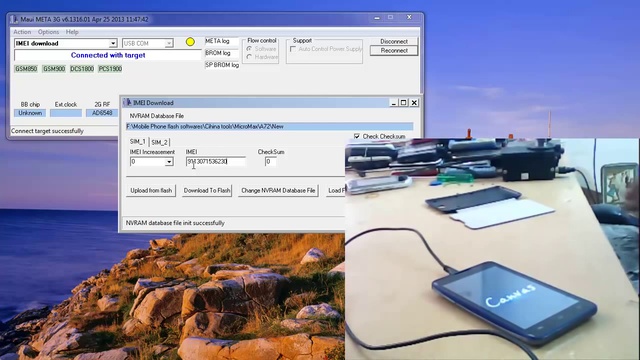
Task: Click the Disconnect button
Action: 394,41
